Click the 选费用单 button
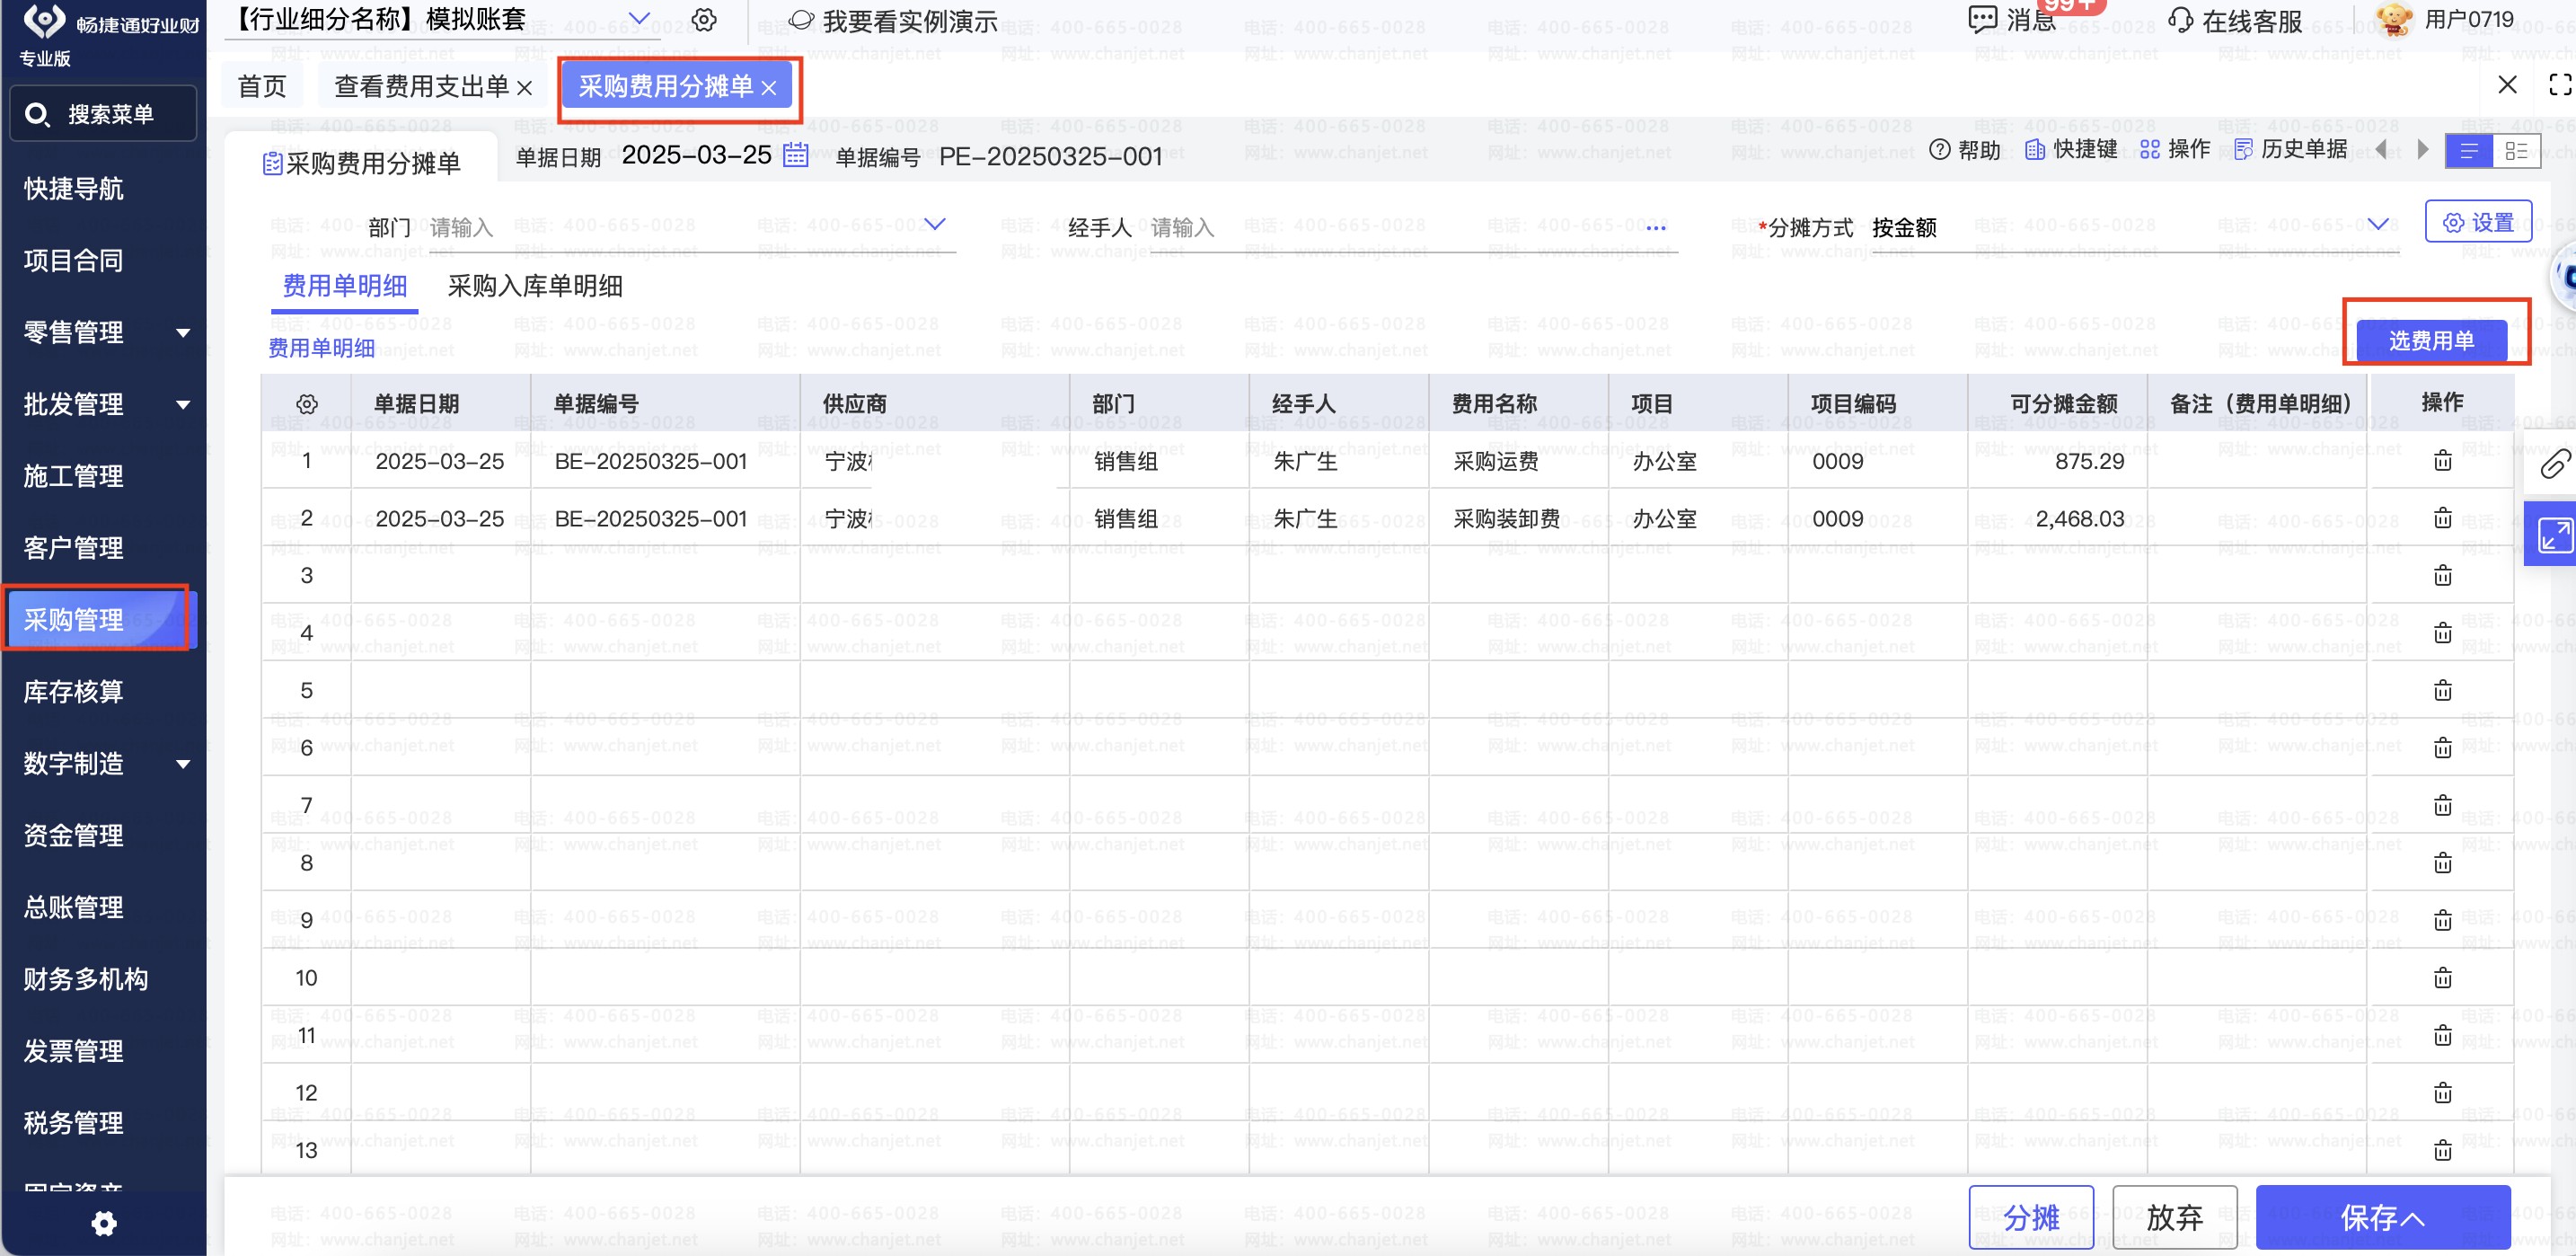 pyautogui.click(x=2431, y=341)
